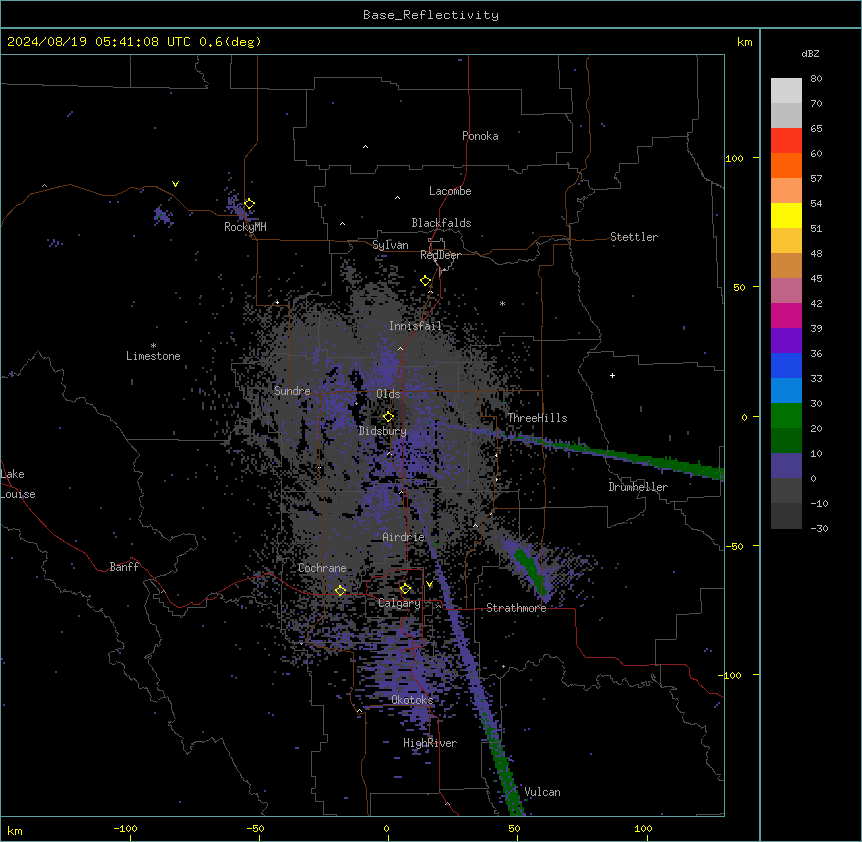Click the Stettler label

(634, 237)
